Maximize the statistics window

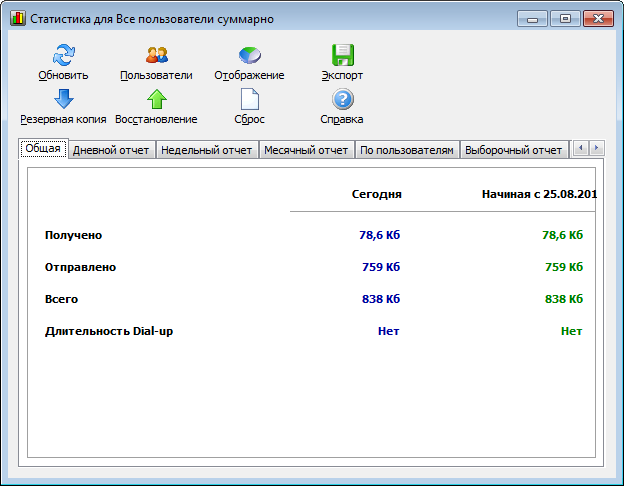click(566, 18)
